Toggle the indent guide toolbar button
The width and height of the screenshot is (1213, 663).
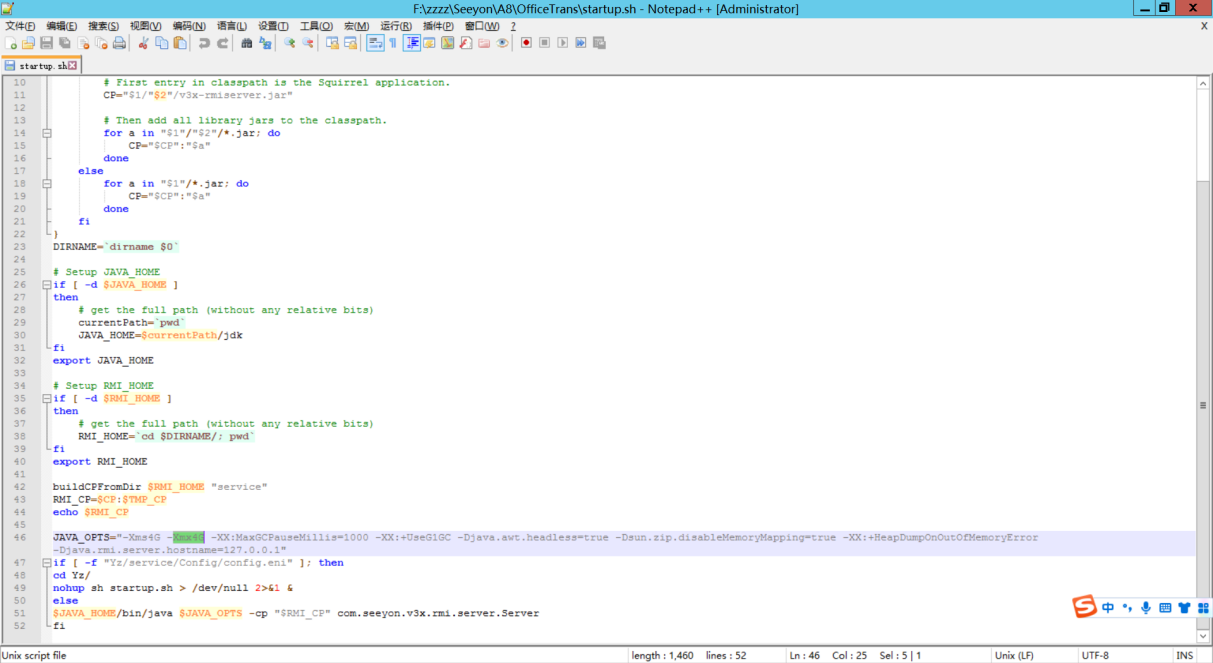(x=411, y=43)
